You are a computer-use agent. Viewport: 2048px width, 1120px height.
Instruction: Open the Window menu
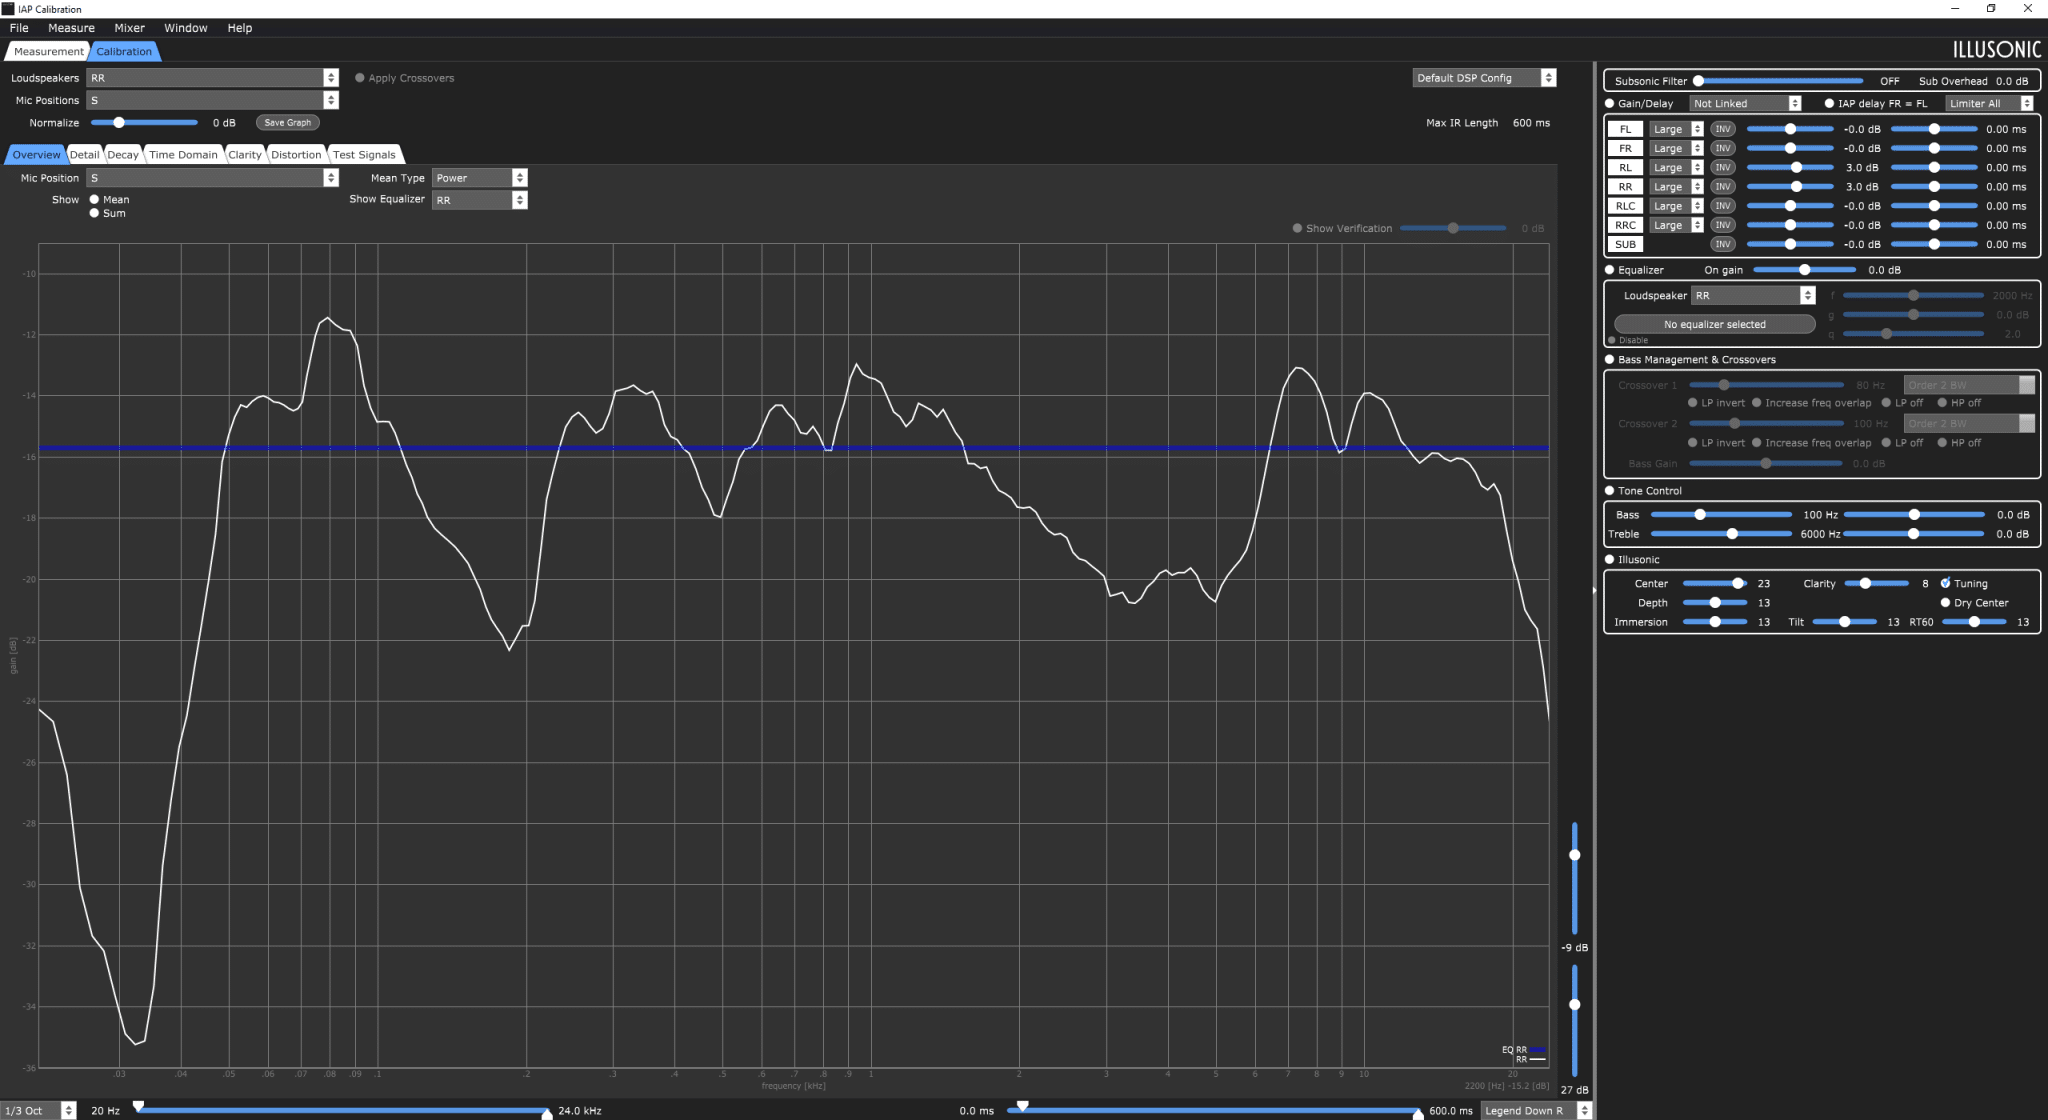(x=186, y=28)
